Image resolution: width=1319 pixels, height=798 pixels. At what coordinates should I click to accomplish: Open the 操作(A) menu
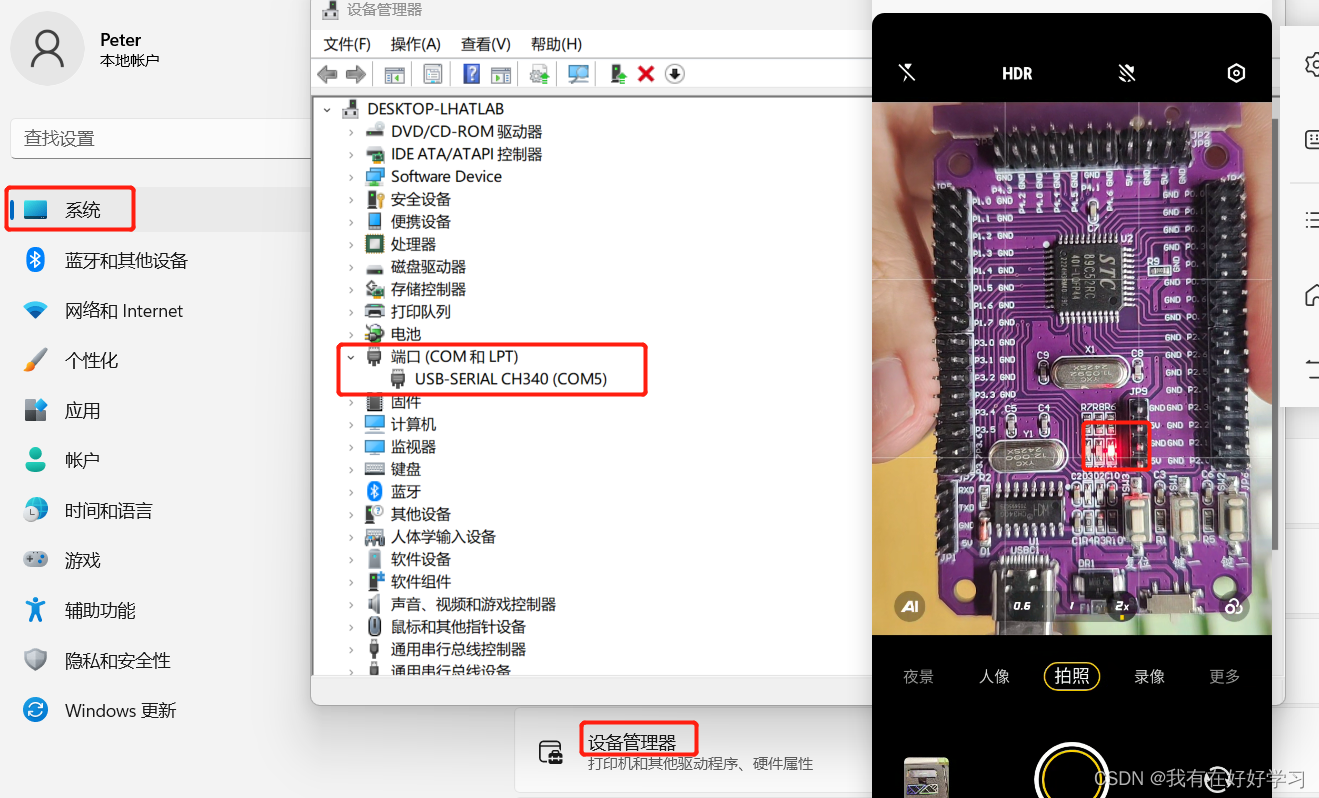415,44
